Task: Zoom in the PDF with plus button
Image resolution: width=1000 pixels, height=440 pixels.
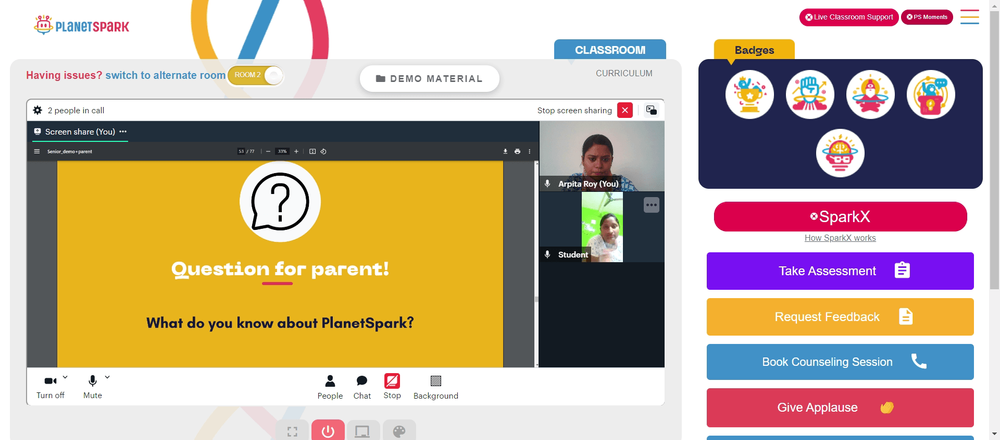Action: [296, 152]
